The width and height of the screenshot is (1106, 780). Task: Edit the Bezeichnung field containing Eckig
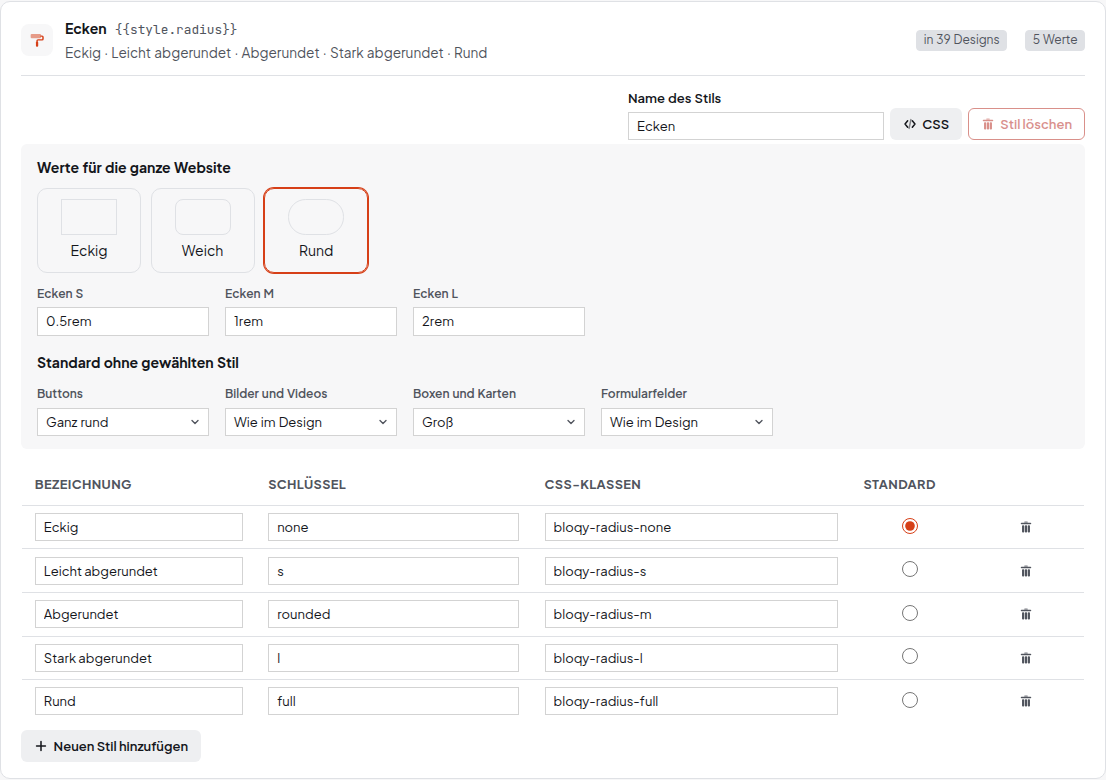(139, 527)
